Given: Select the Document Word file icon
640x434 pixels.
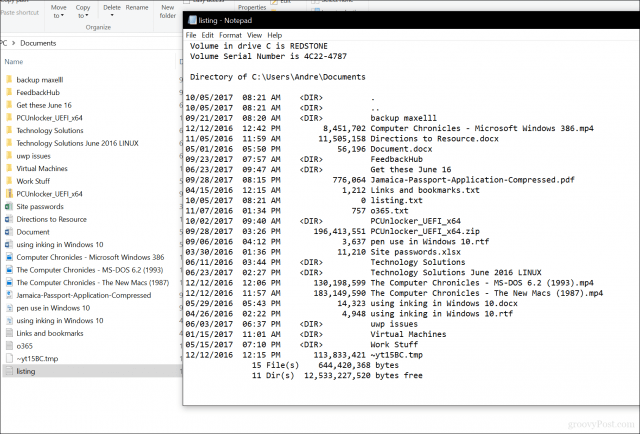Looking at the screenshot, I should (9, 231).
